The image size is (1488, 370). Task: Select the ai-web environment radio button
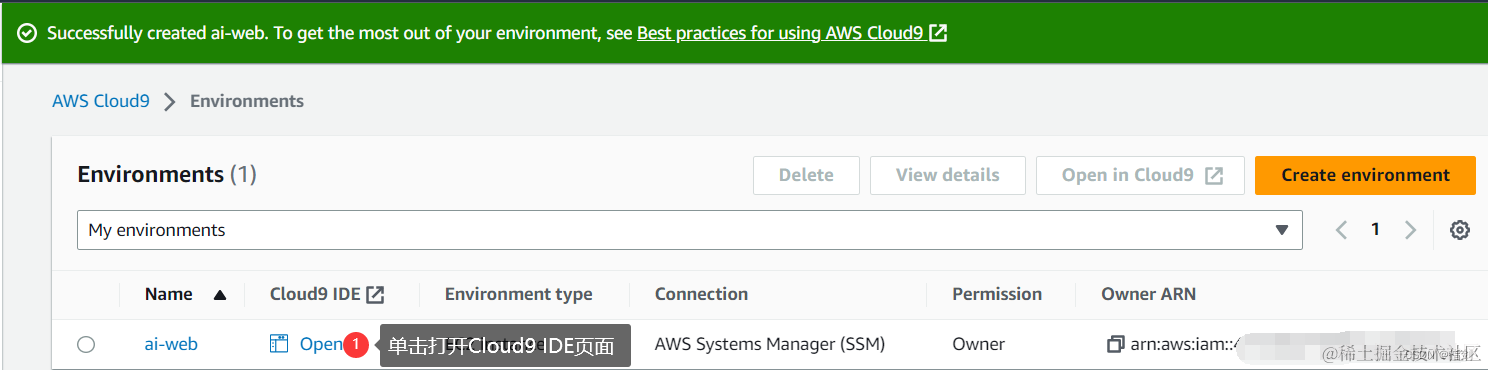pyautogui.click(x=86, y=345)
